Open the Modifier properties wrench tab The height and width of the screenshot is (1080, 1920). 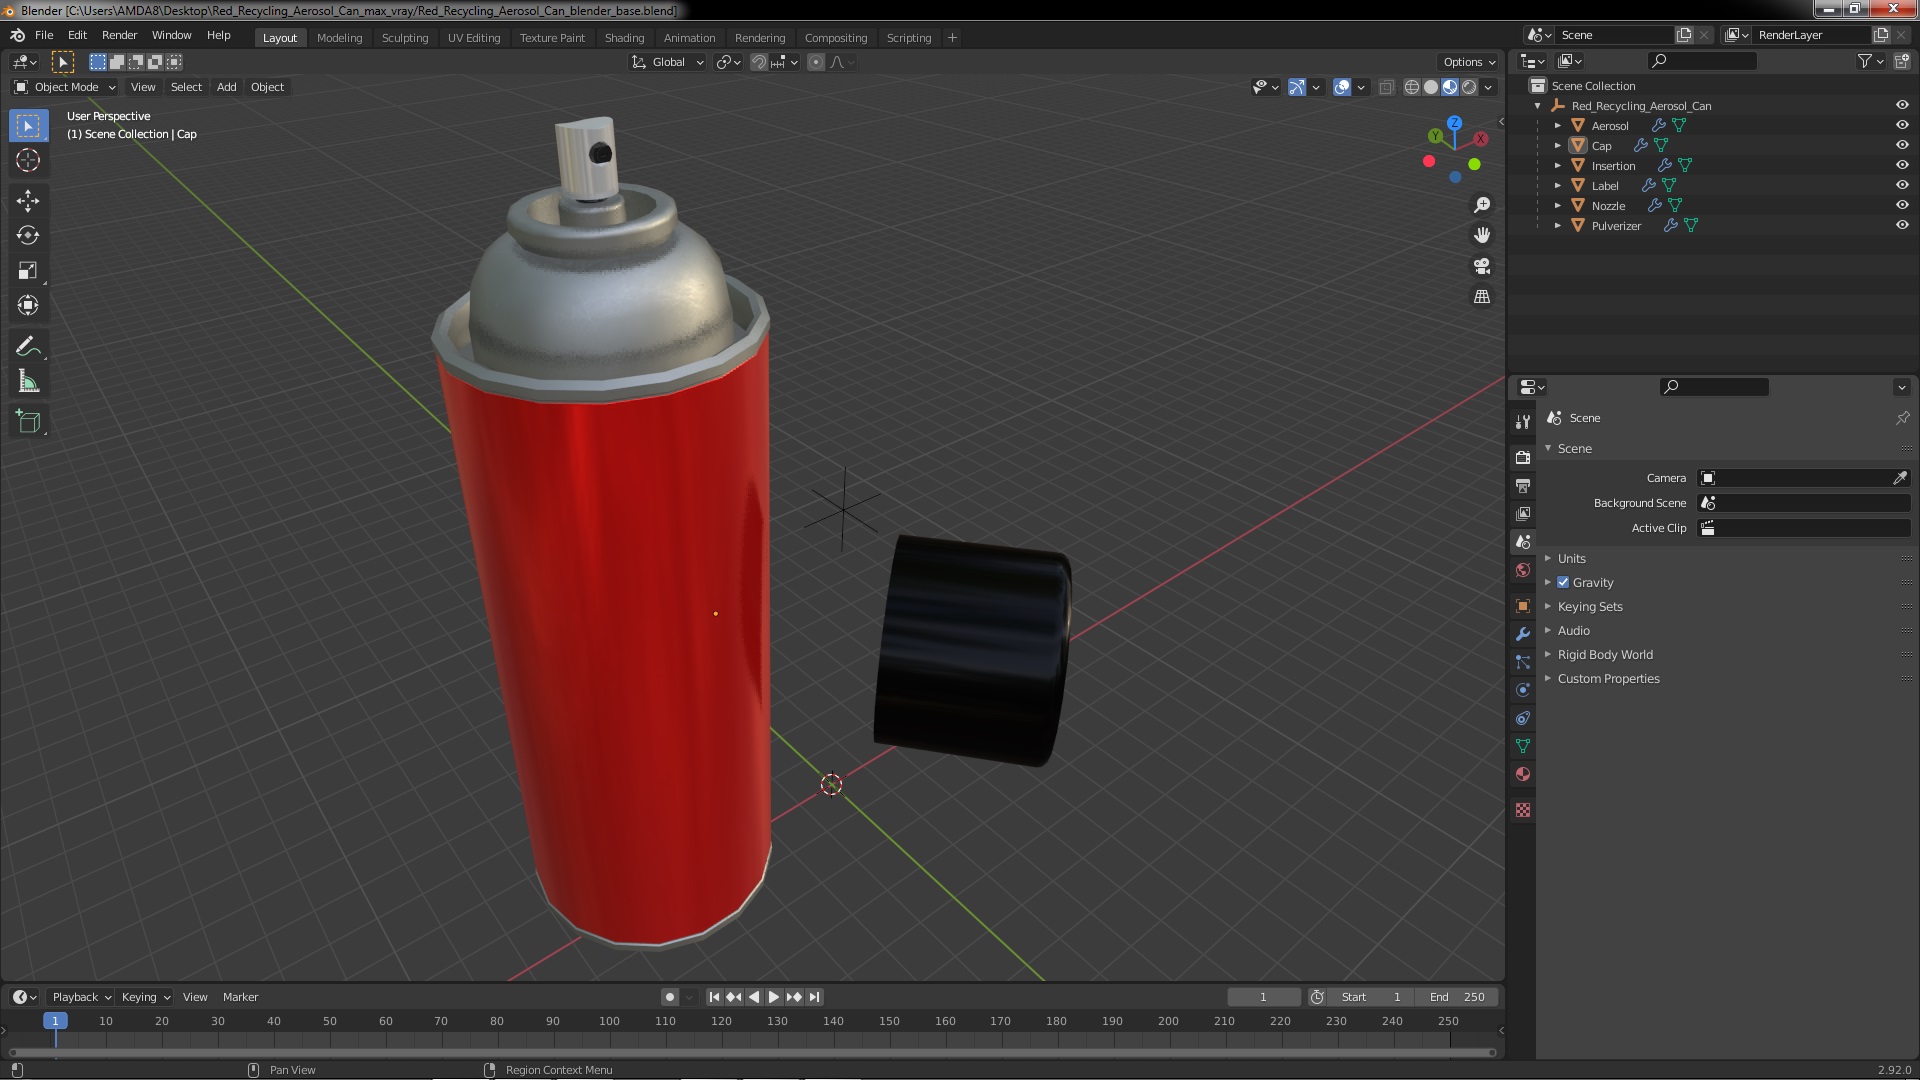click(x=1523, y=634)
